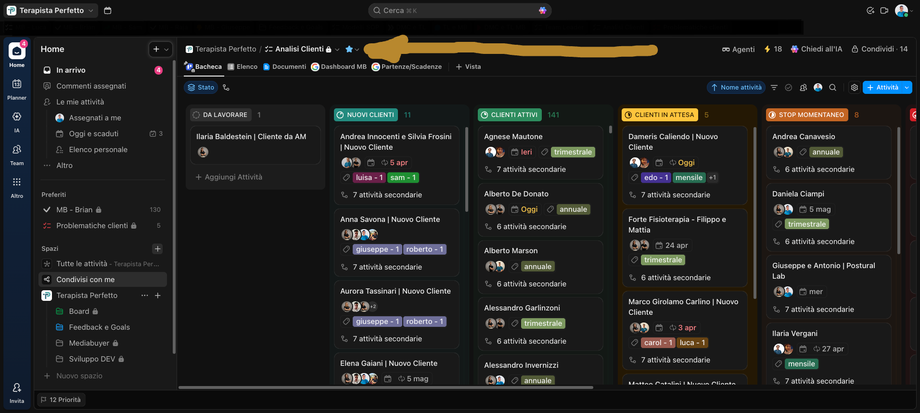Open the Agenti button
The width and height of the screenshot is (920, 413).
pyautogui.click(x=738, y=49)
